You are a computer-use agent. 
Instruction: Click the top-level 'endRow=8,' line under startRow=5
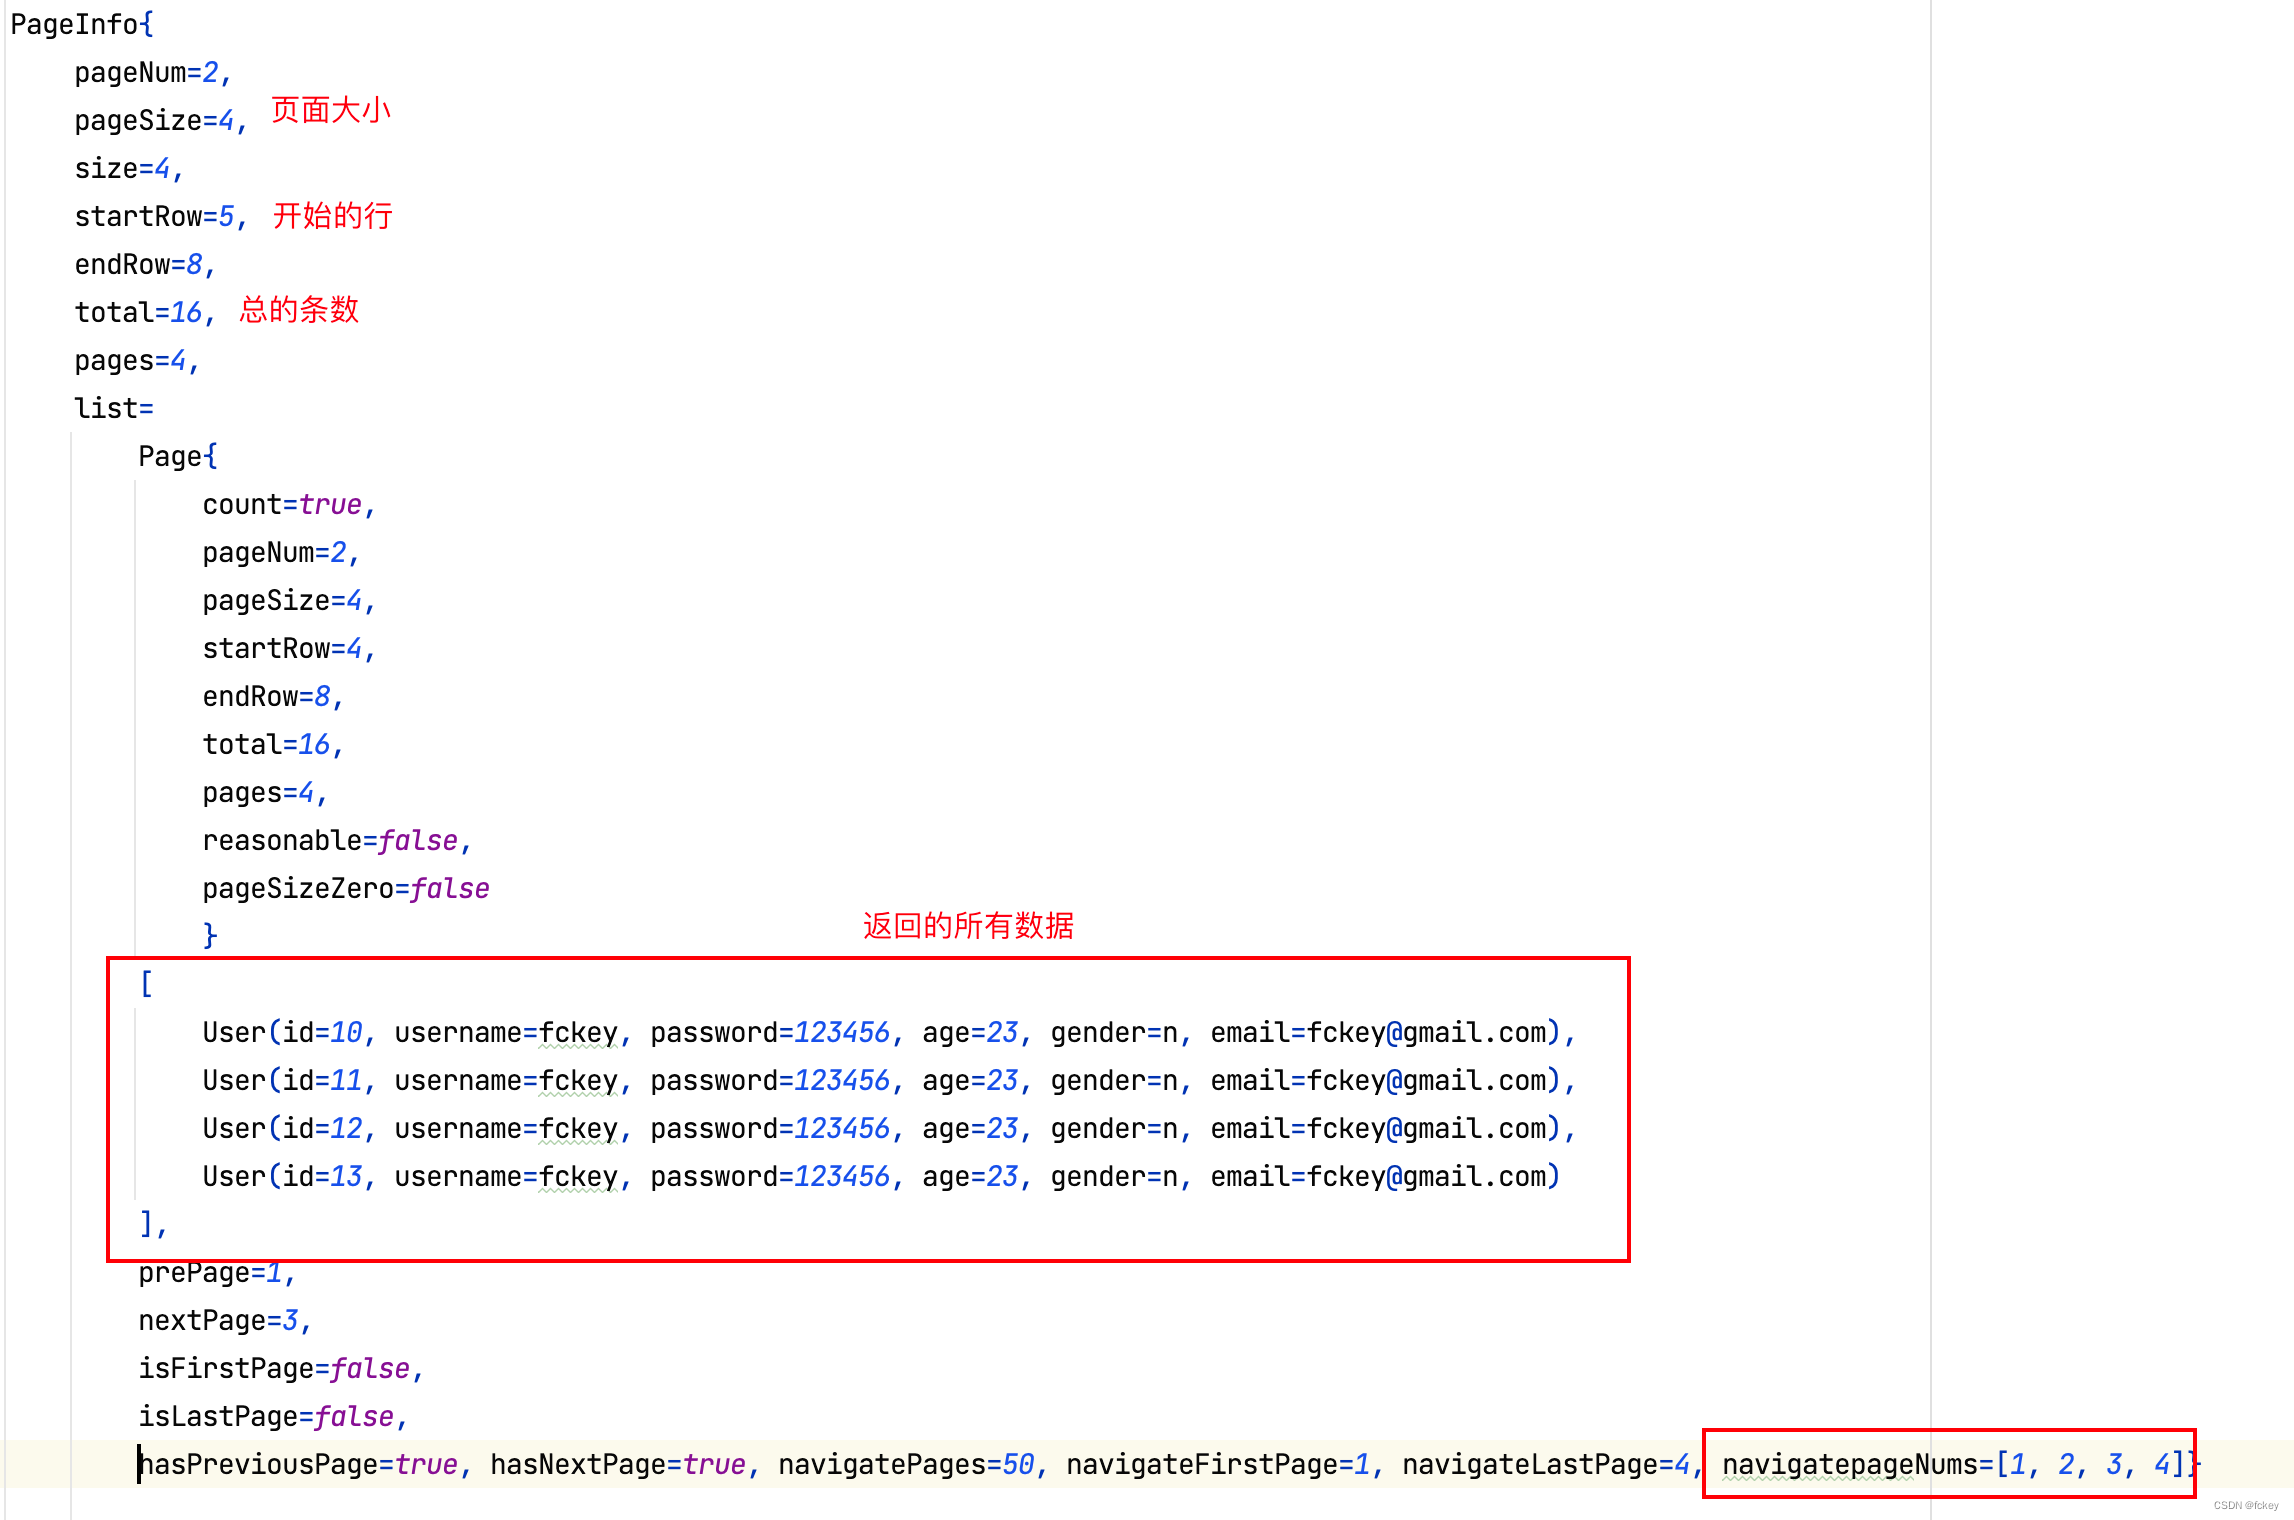[x=145, y=264]
